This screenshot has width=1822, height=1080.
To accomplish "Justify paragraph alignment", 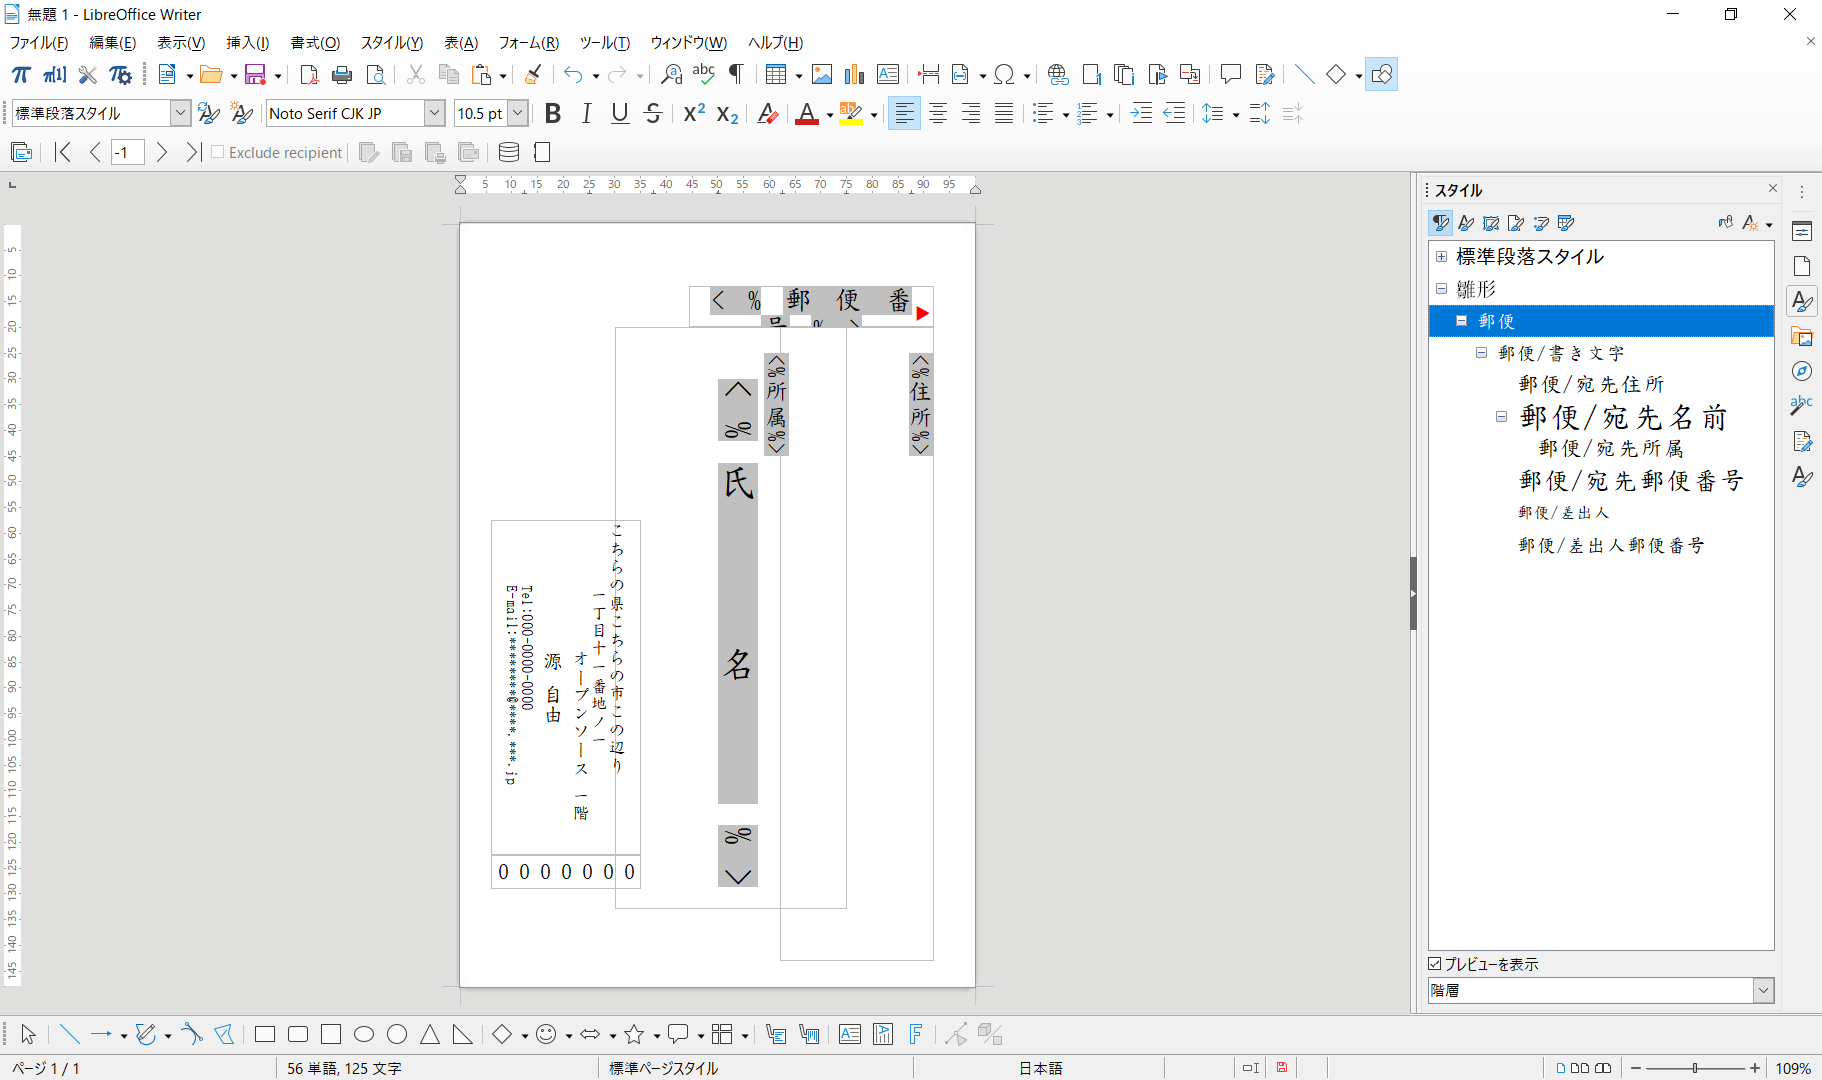I will [1004, 114].
